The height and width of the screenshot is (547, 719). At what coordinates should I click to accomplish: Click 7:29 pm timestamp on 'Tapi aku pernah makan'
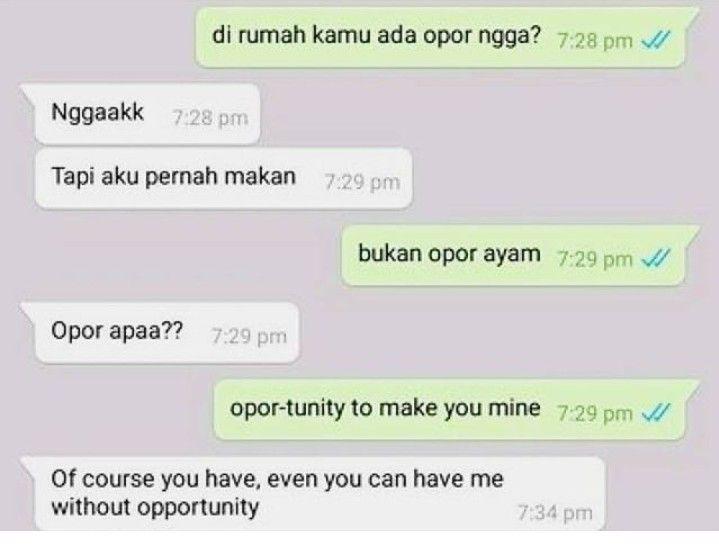tap(362, 182)
